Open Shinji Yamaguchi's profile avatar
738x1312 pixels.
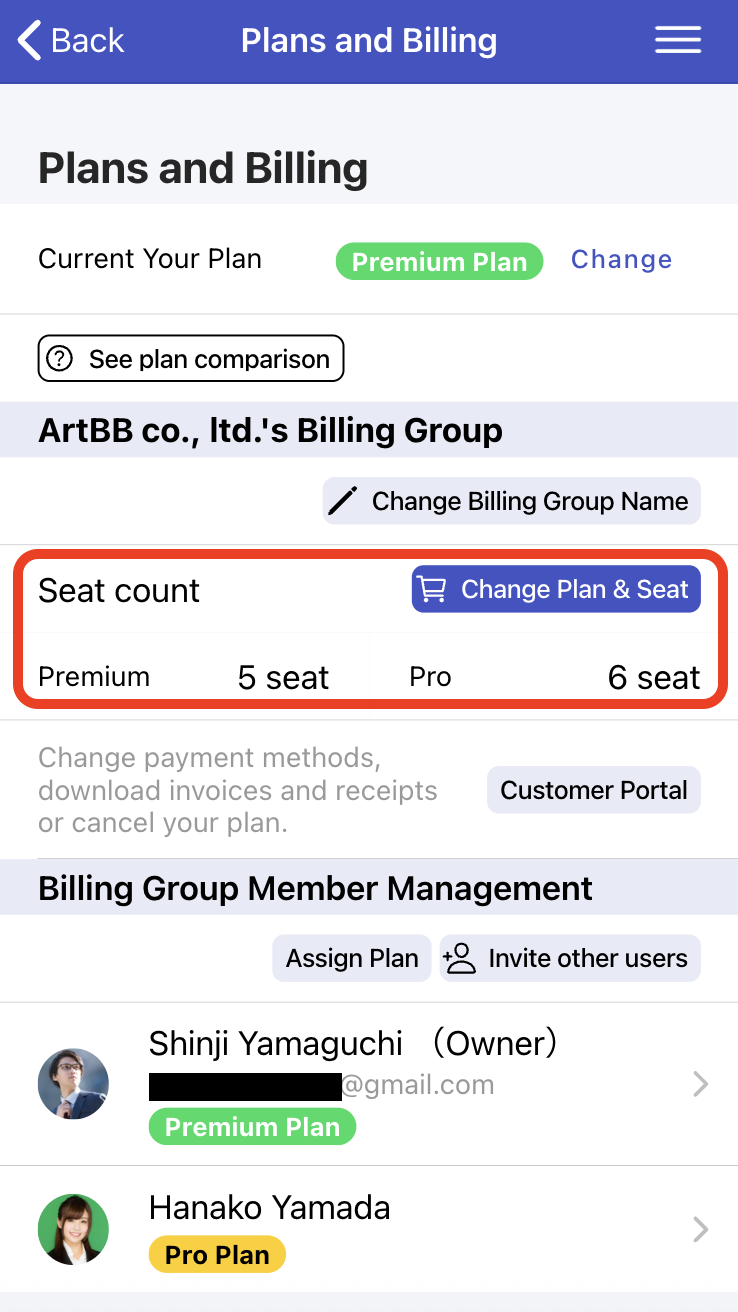click(73, 1084)
